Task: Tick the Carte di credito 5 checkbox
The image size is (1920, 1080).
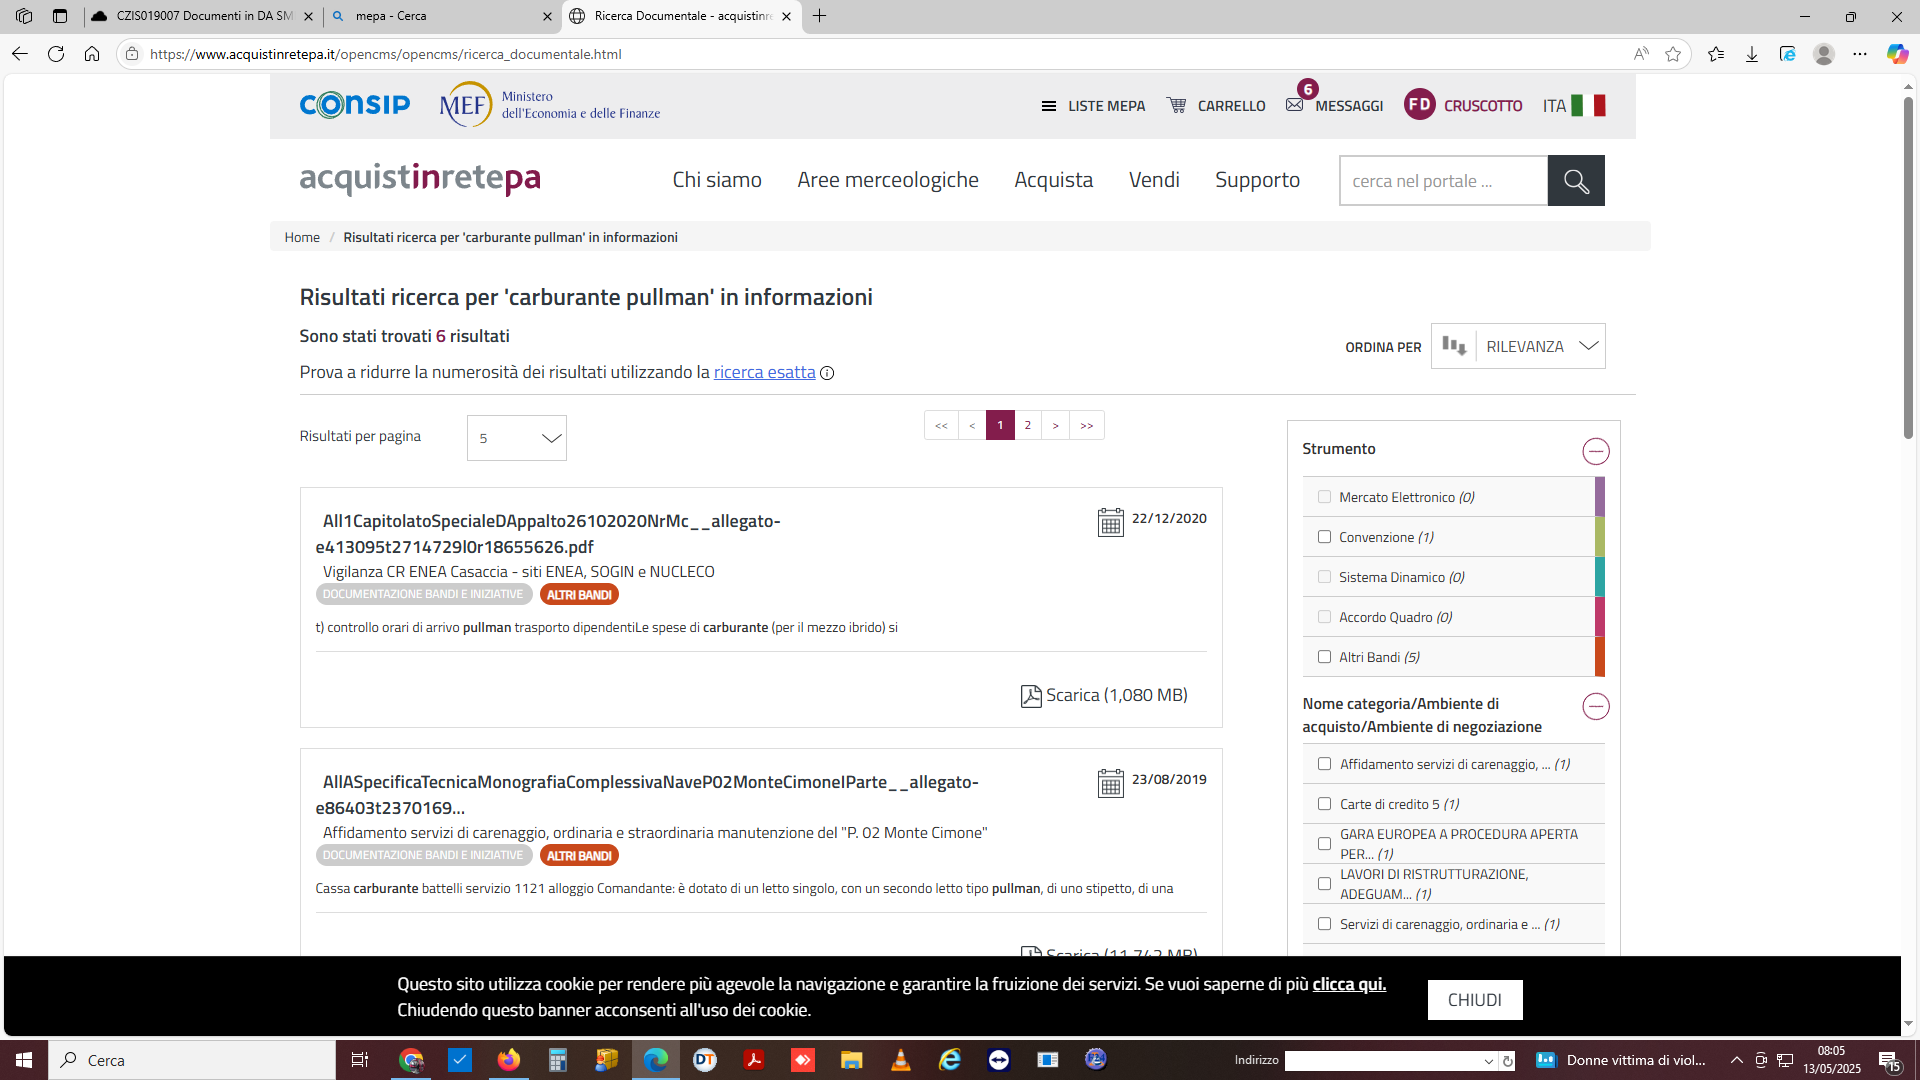Action: click(1324, 804)
